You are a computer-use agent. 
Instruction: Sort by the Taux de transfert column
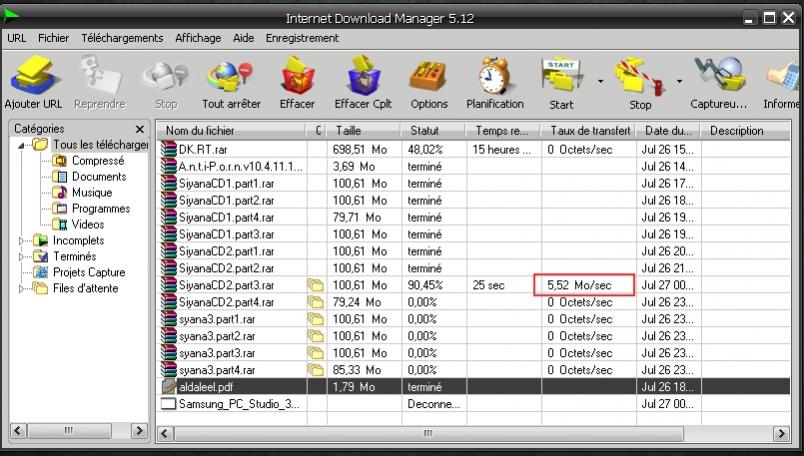tap(589, 131)
